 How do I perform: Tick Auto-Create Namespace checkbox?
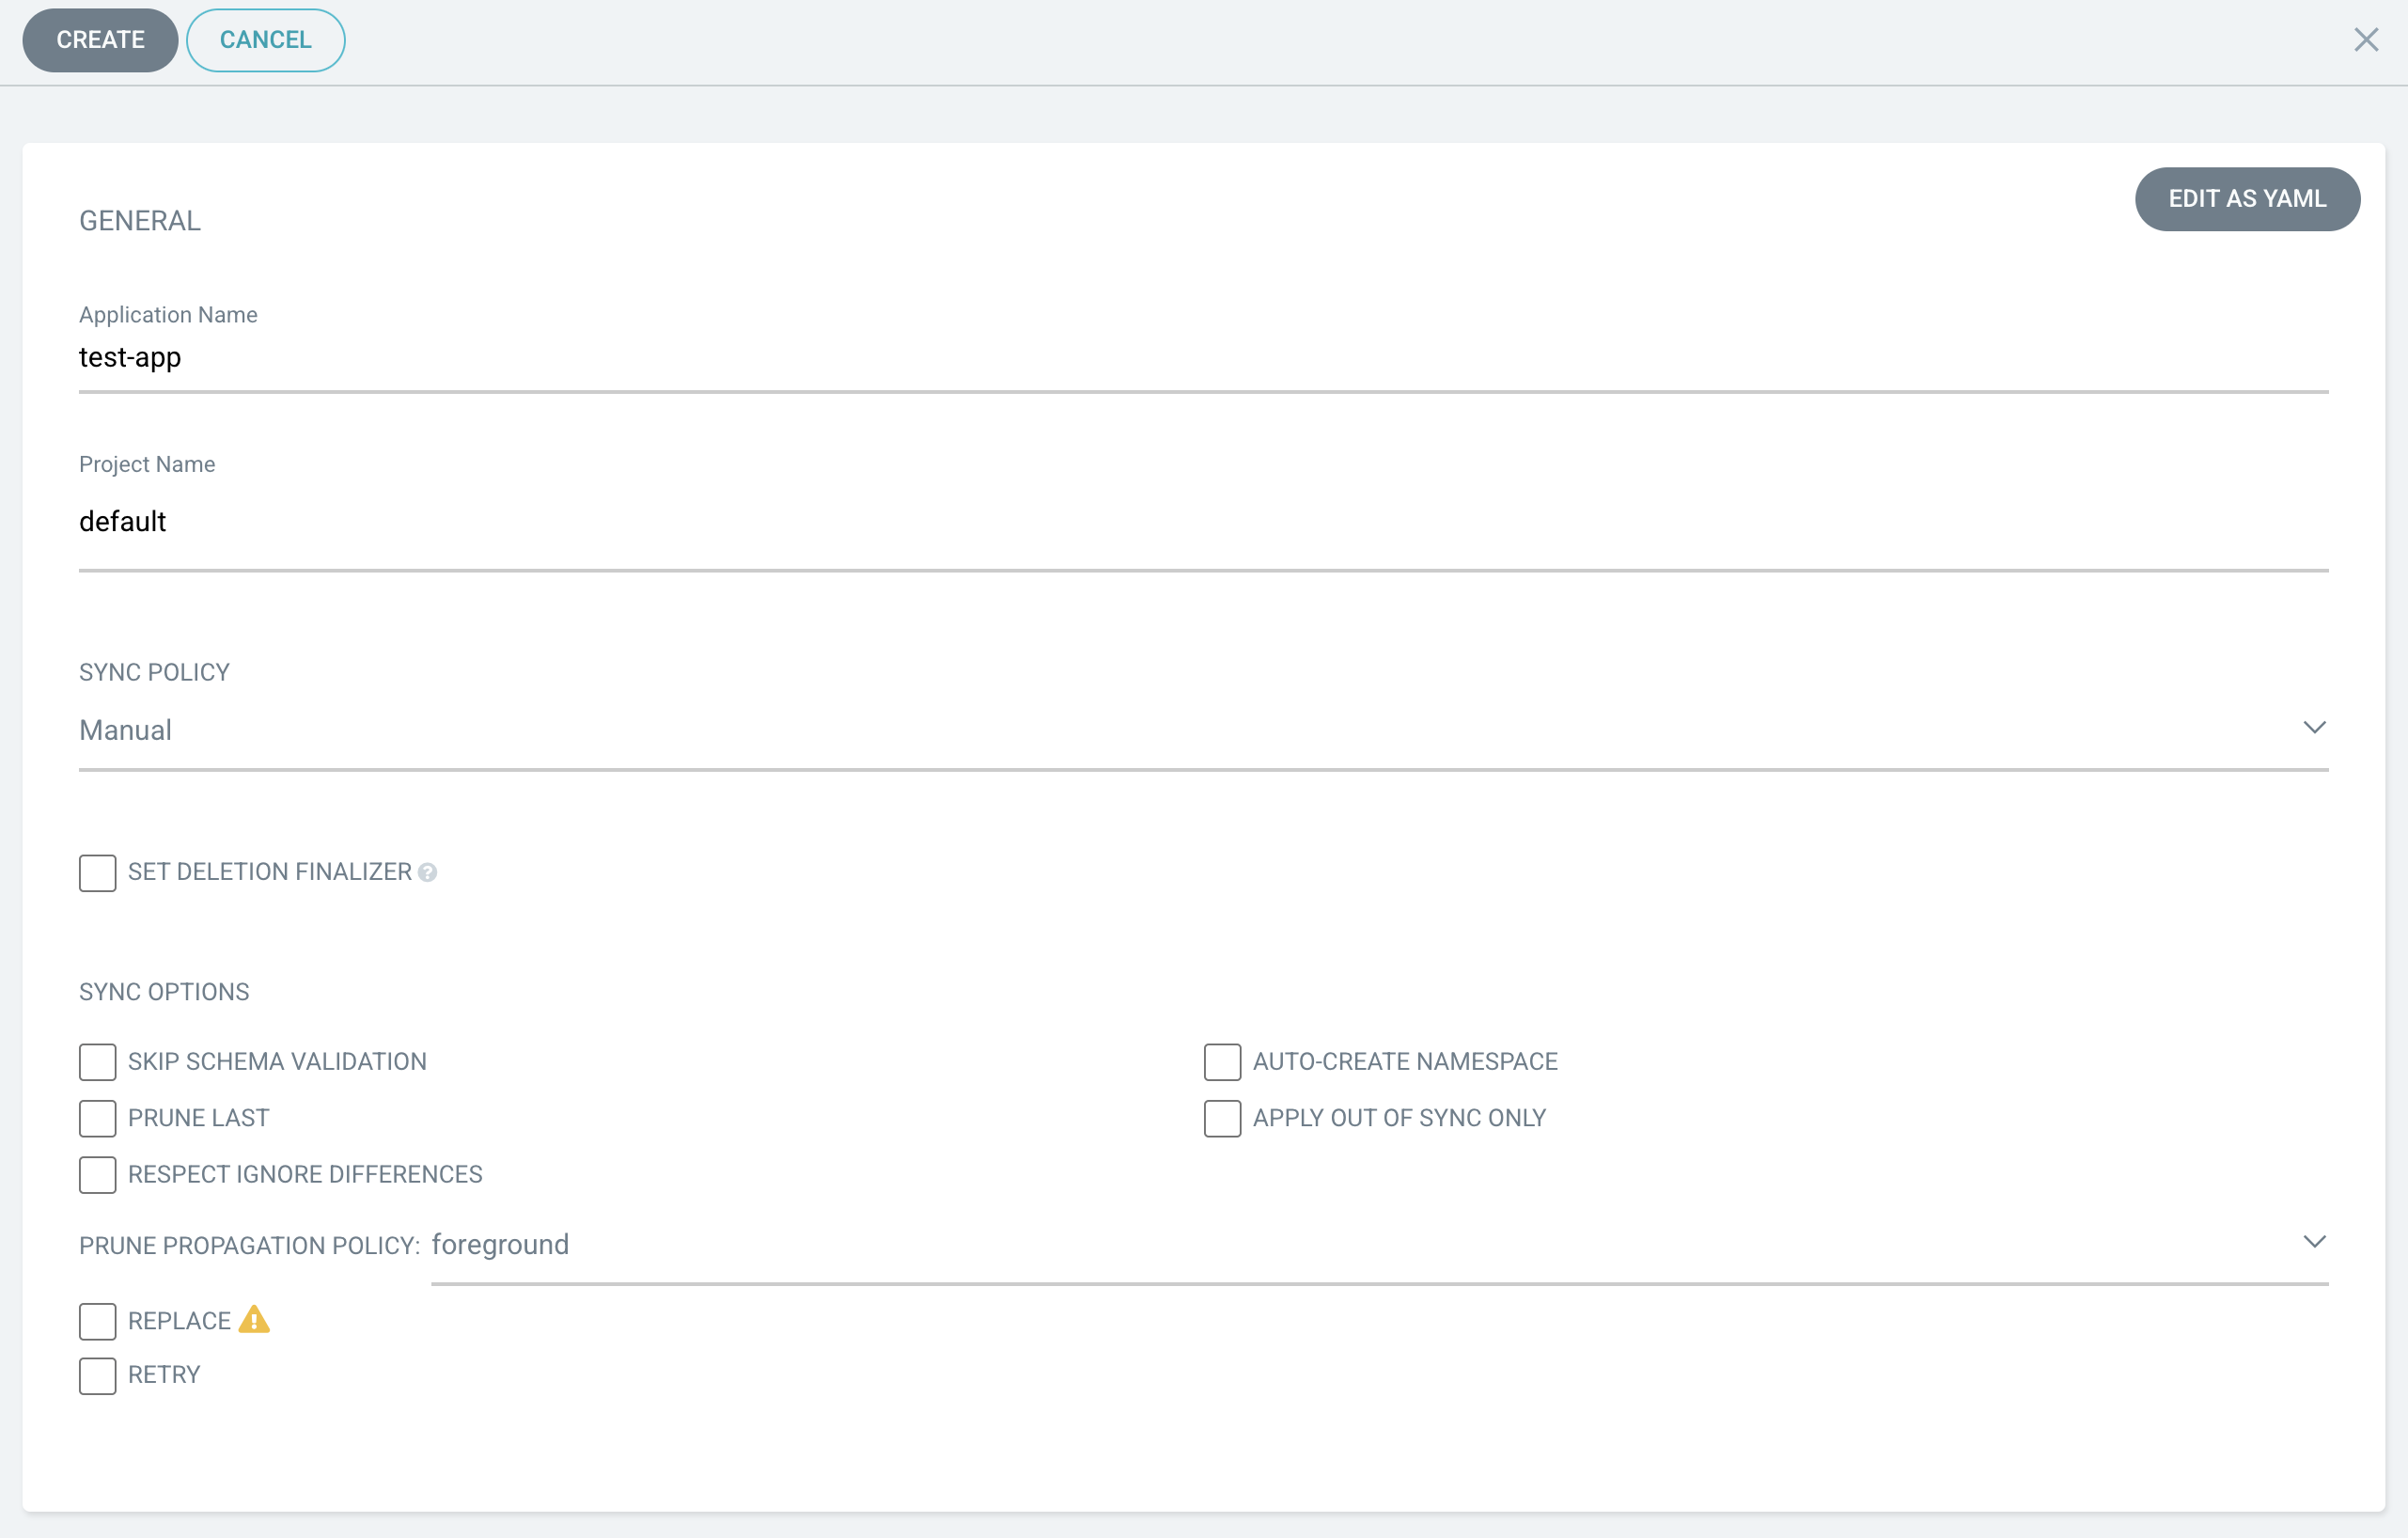pyautogui.click(x=1222, y=1062)
